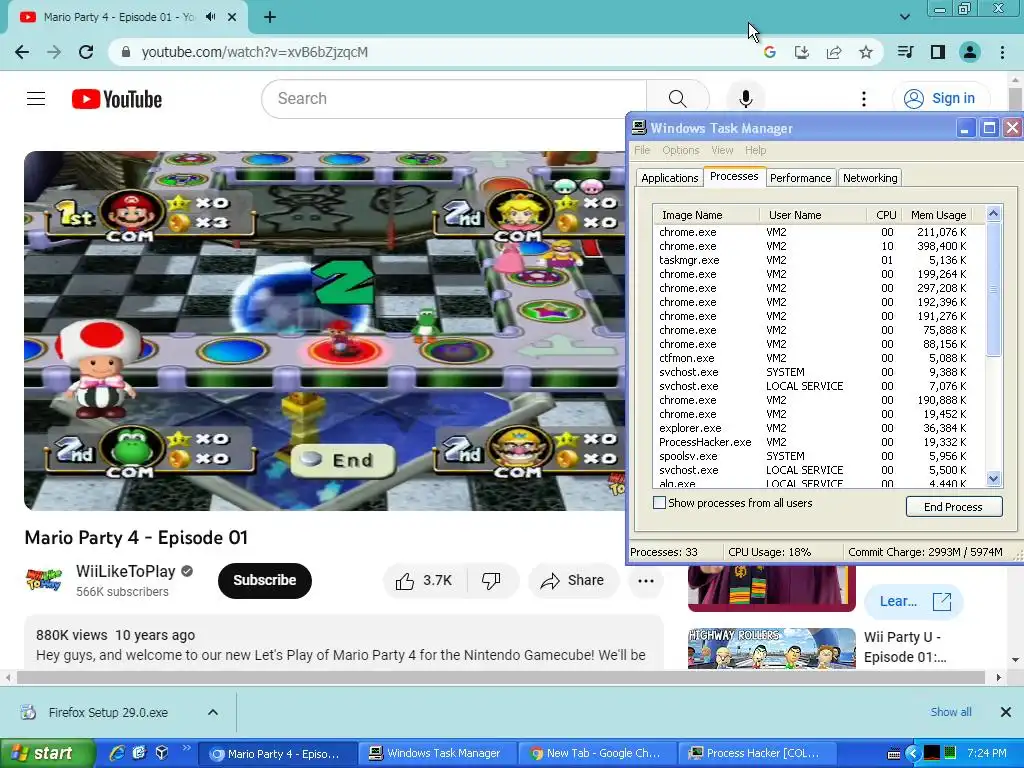Click the green tray icon beside the clock

pyautogui.click(x=950, y=753)
